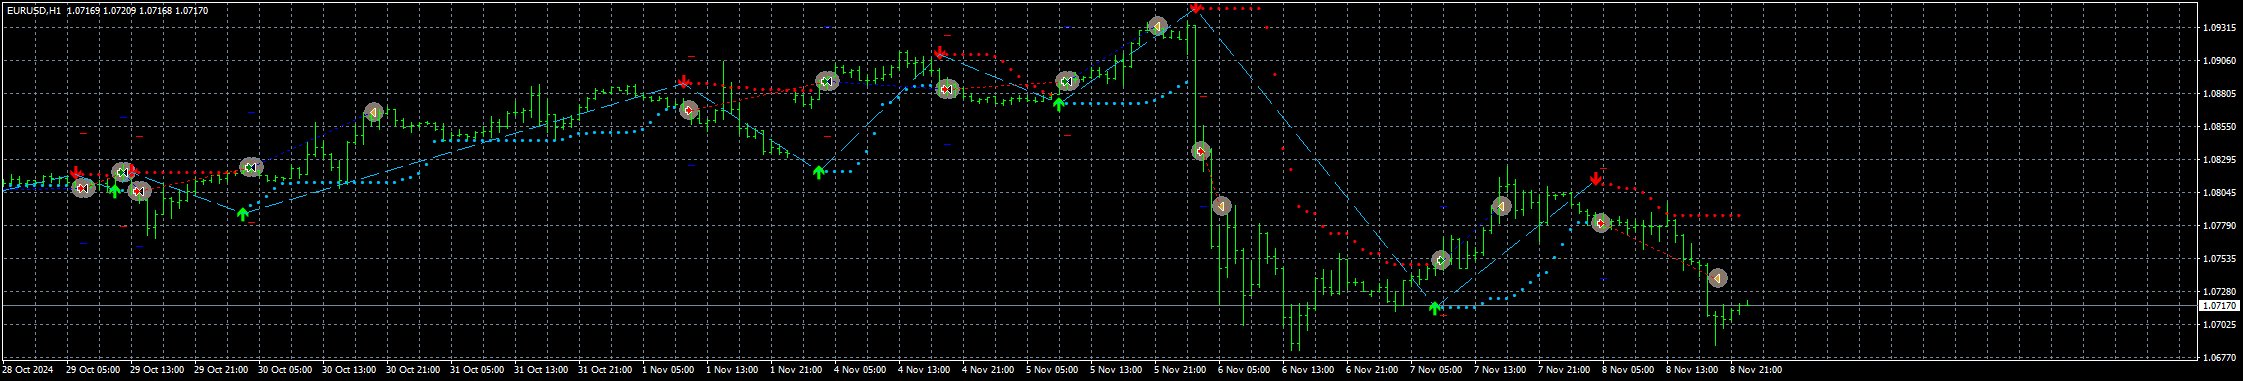Click the 4 Nov 05:00 time label
This screenshot has height=381, width=2243.
point(860,370)
